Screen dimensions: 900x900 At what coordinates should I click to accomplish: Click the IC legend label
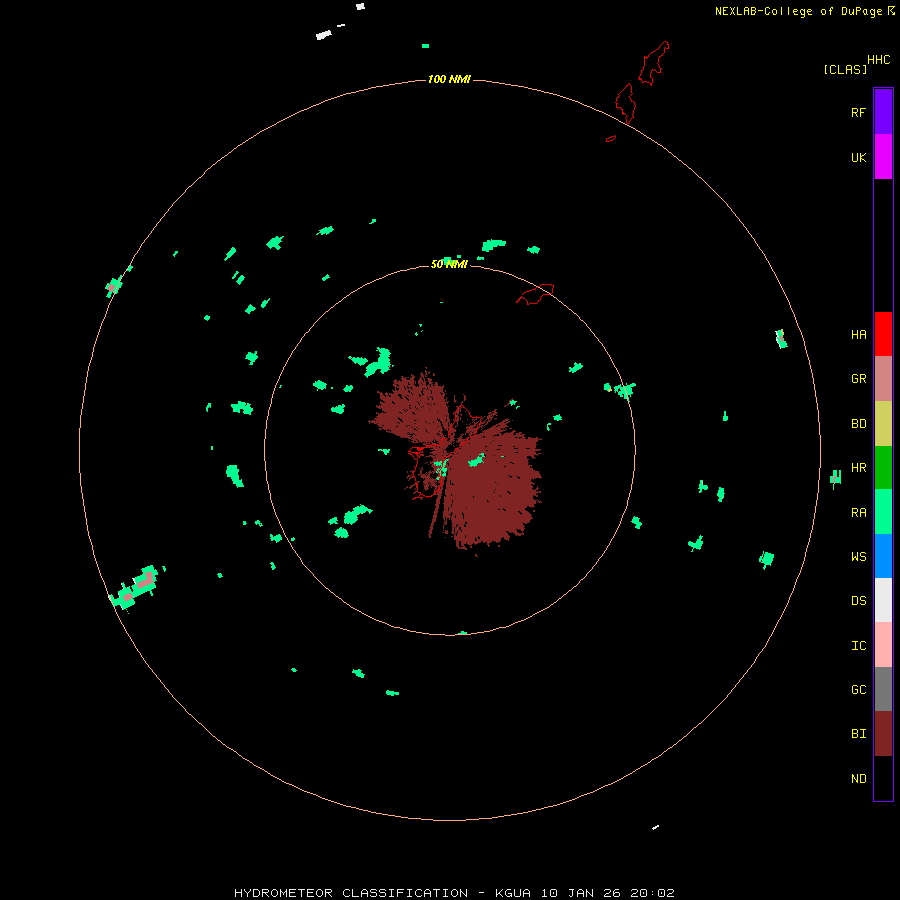pyautogui.click(x=858, y=646)
